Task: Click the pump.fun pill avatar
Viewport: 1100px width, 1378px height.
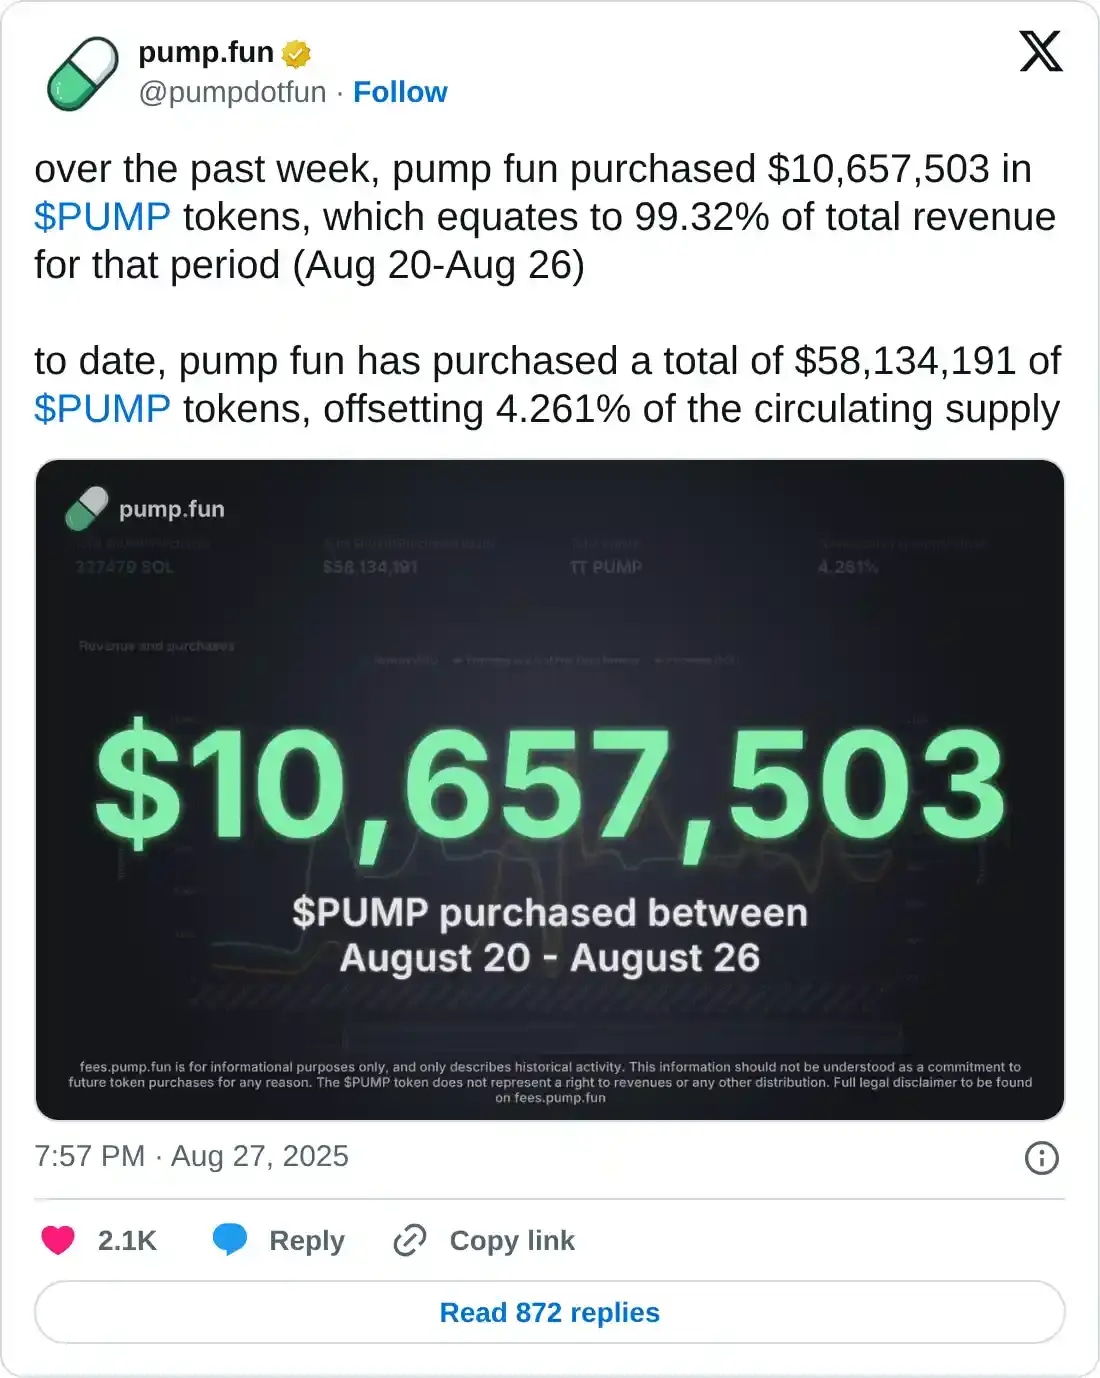Action: [x=82, y=73]
